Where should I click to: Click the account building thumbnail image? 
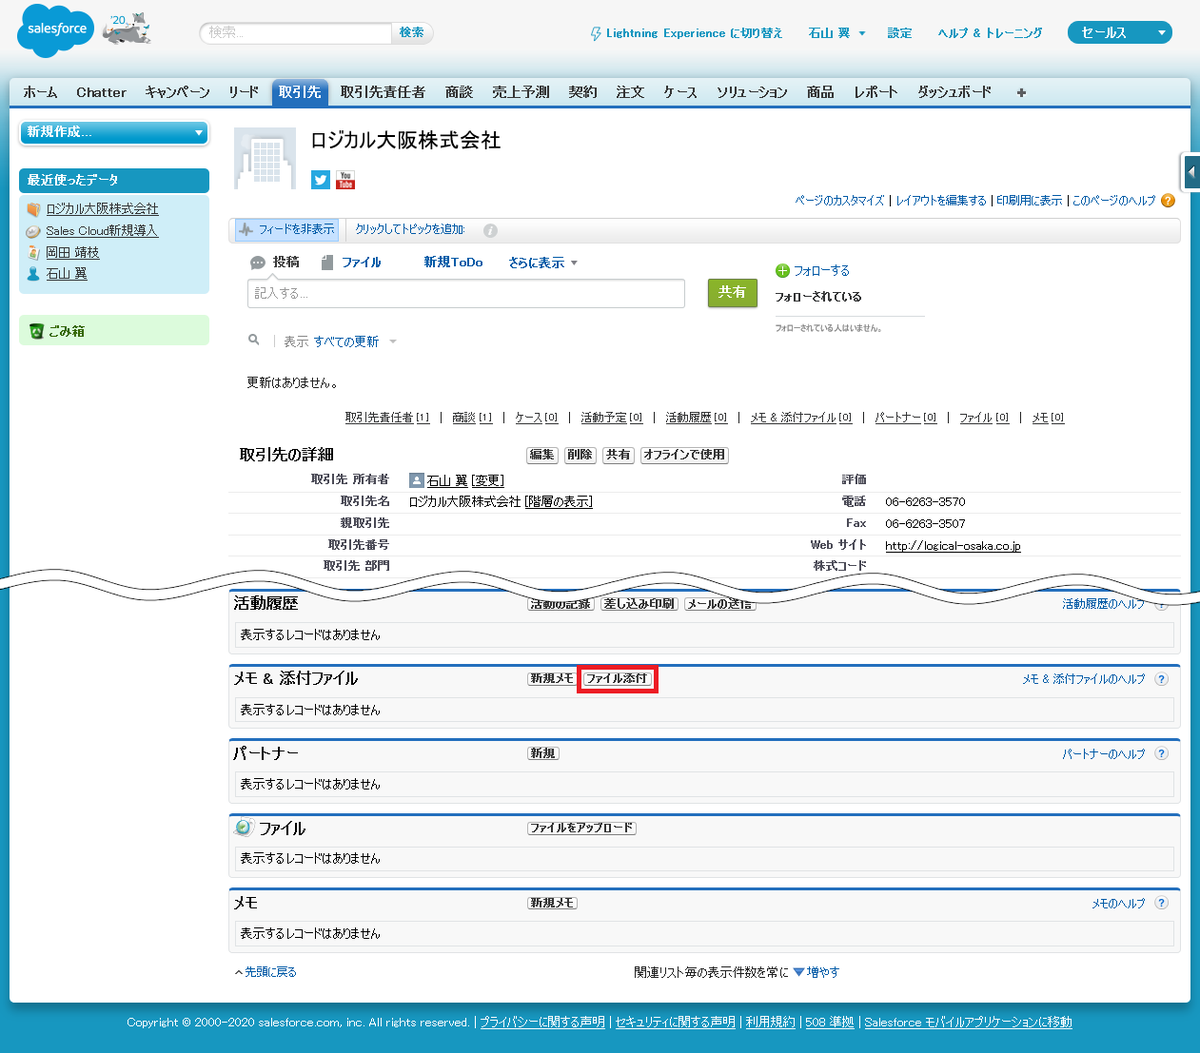click(x=265, y=158)
